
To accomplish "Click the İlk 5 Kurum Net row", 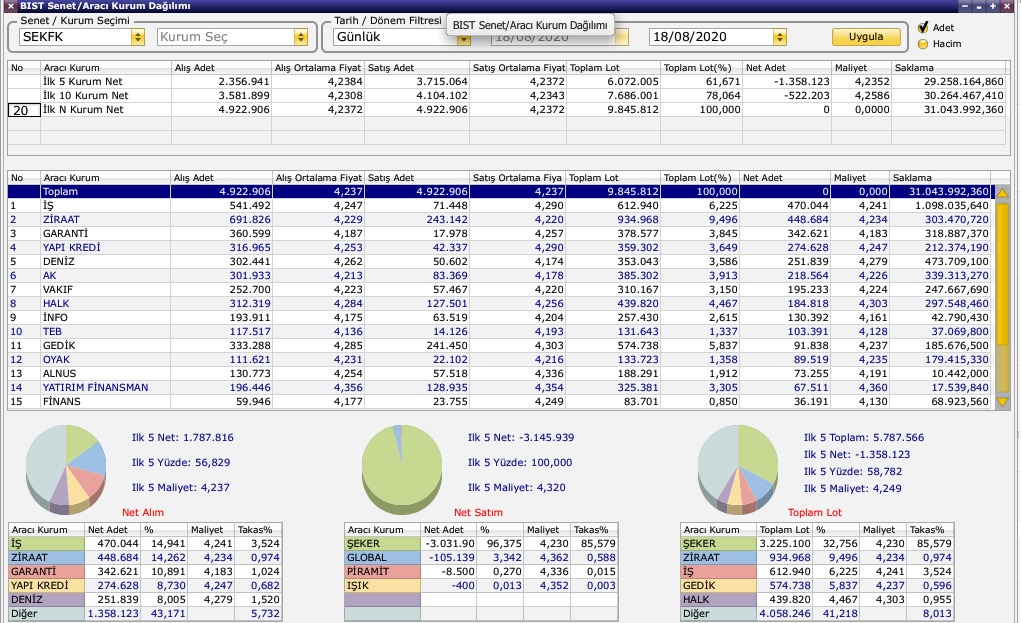I will 507,81.
